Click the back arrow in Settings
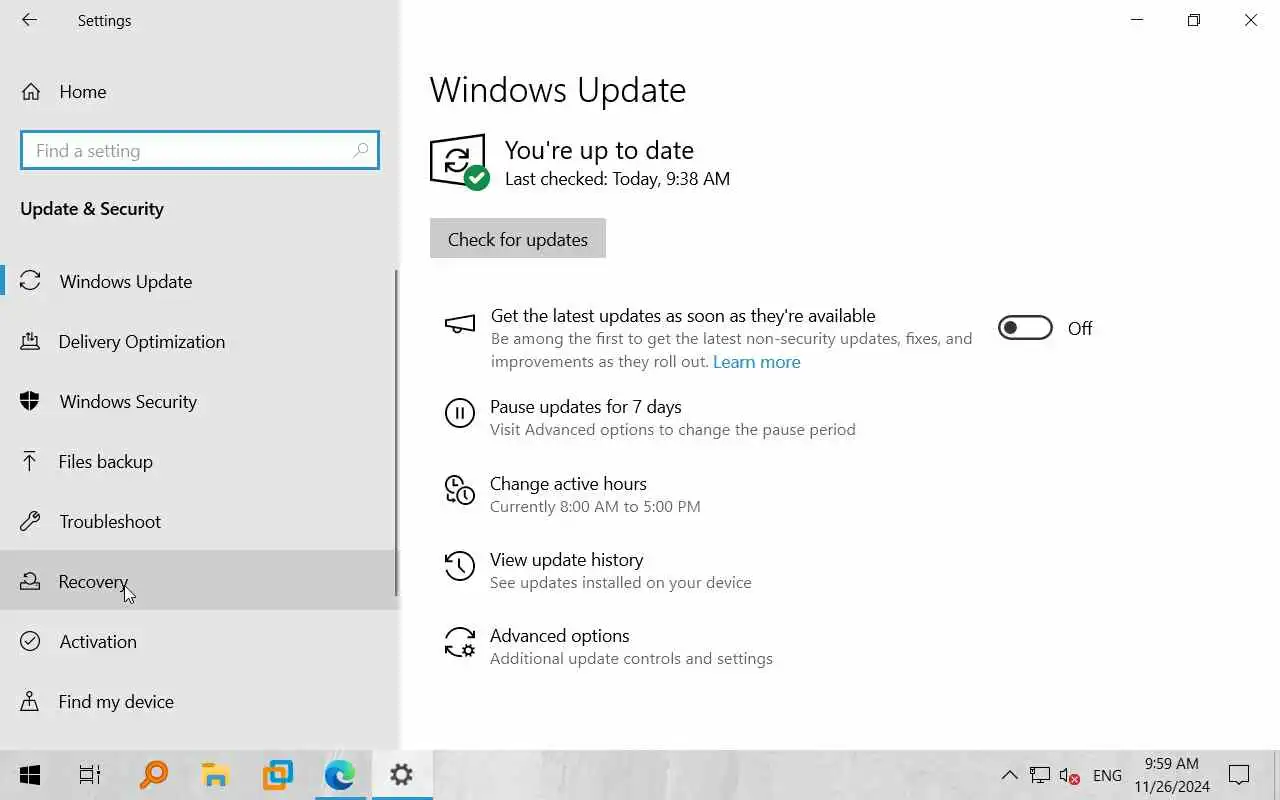 tap(29, 20)
